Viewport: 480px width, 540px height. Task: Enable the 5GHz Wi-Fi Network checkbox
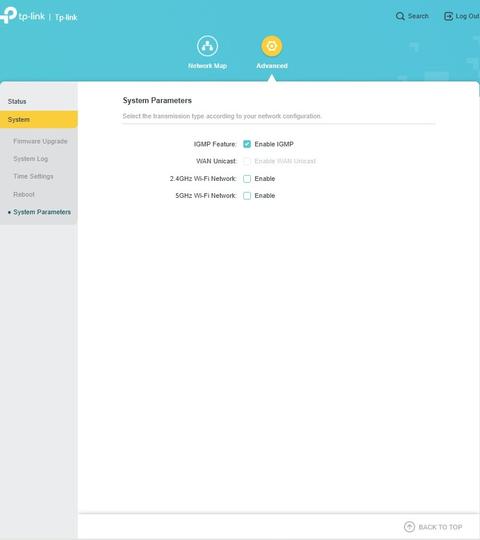[x=247, y=196]
